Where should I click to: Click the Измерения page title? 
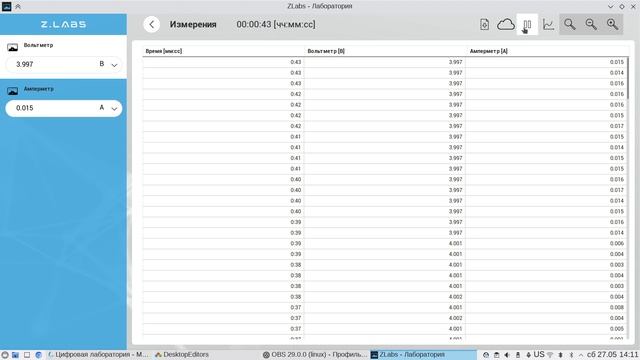pos(193,24)
